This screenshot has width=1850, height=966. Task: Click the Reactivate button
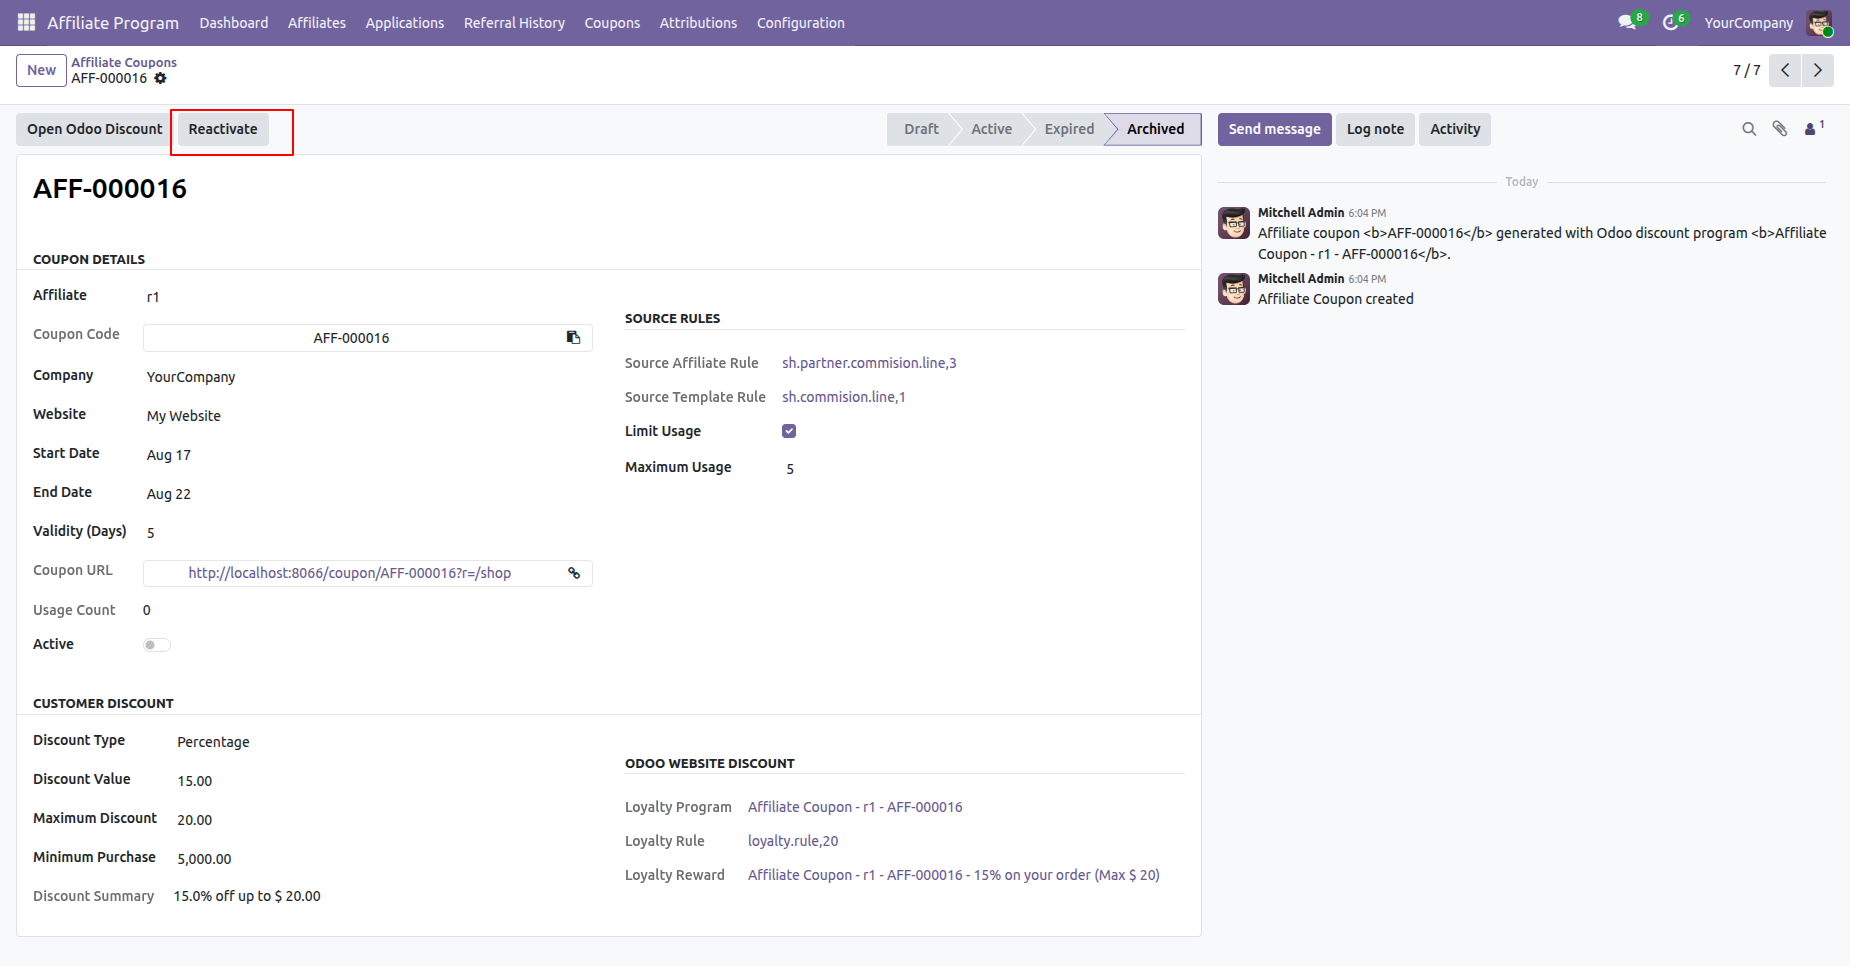tap(223, 129)
